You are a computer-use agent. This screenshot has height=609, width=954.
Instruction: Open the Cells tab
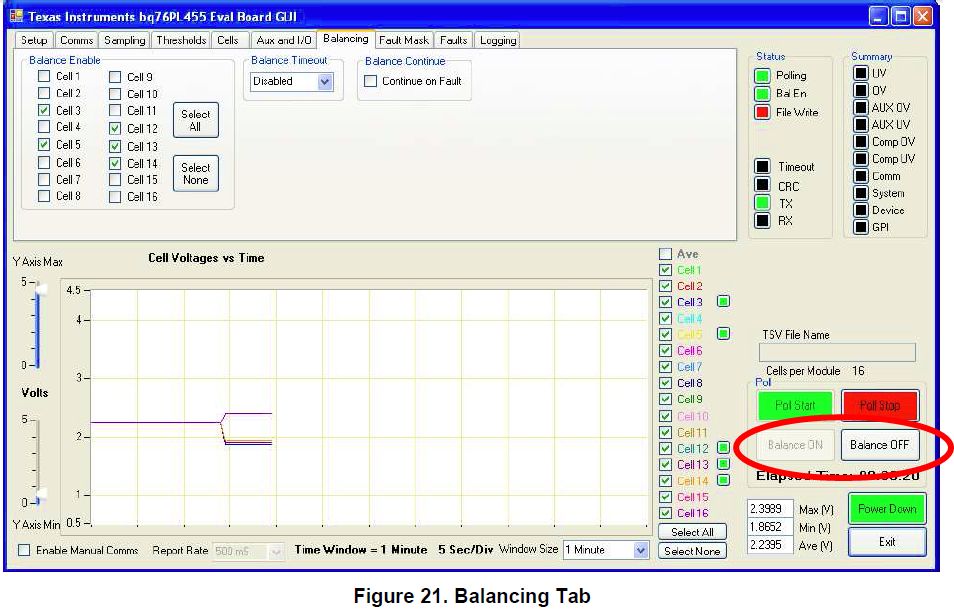pyautogui.click(x=228, y=40)
